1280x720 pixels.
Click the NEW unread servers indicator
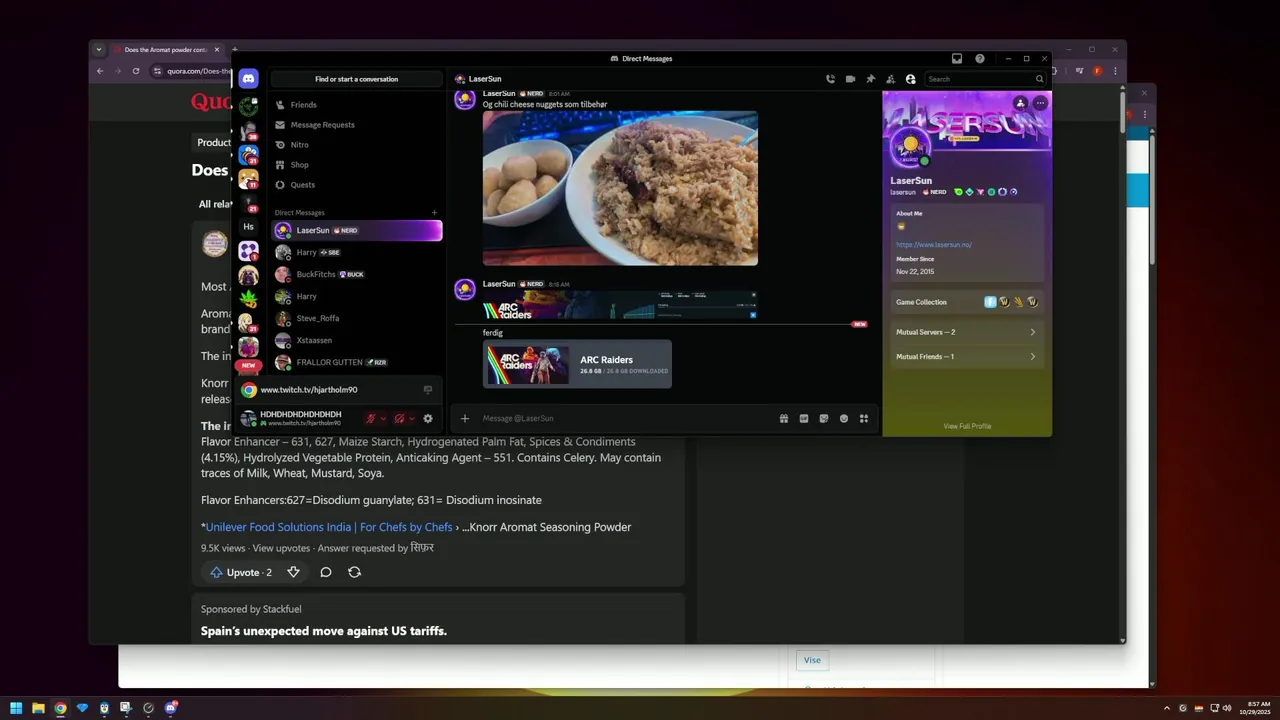coord(248,366)
